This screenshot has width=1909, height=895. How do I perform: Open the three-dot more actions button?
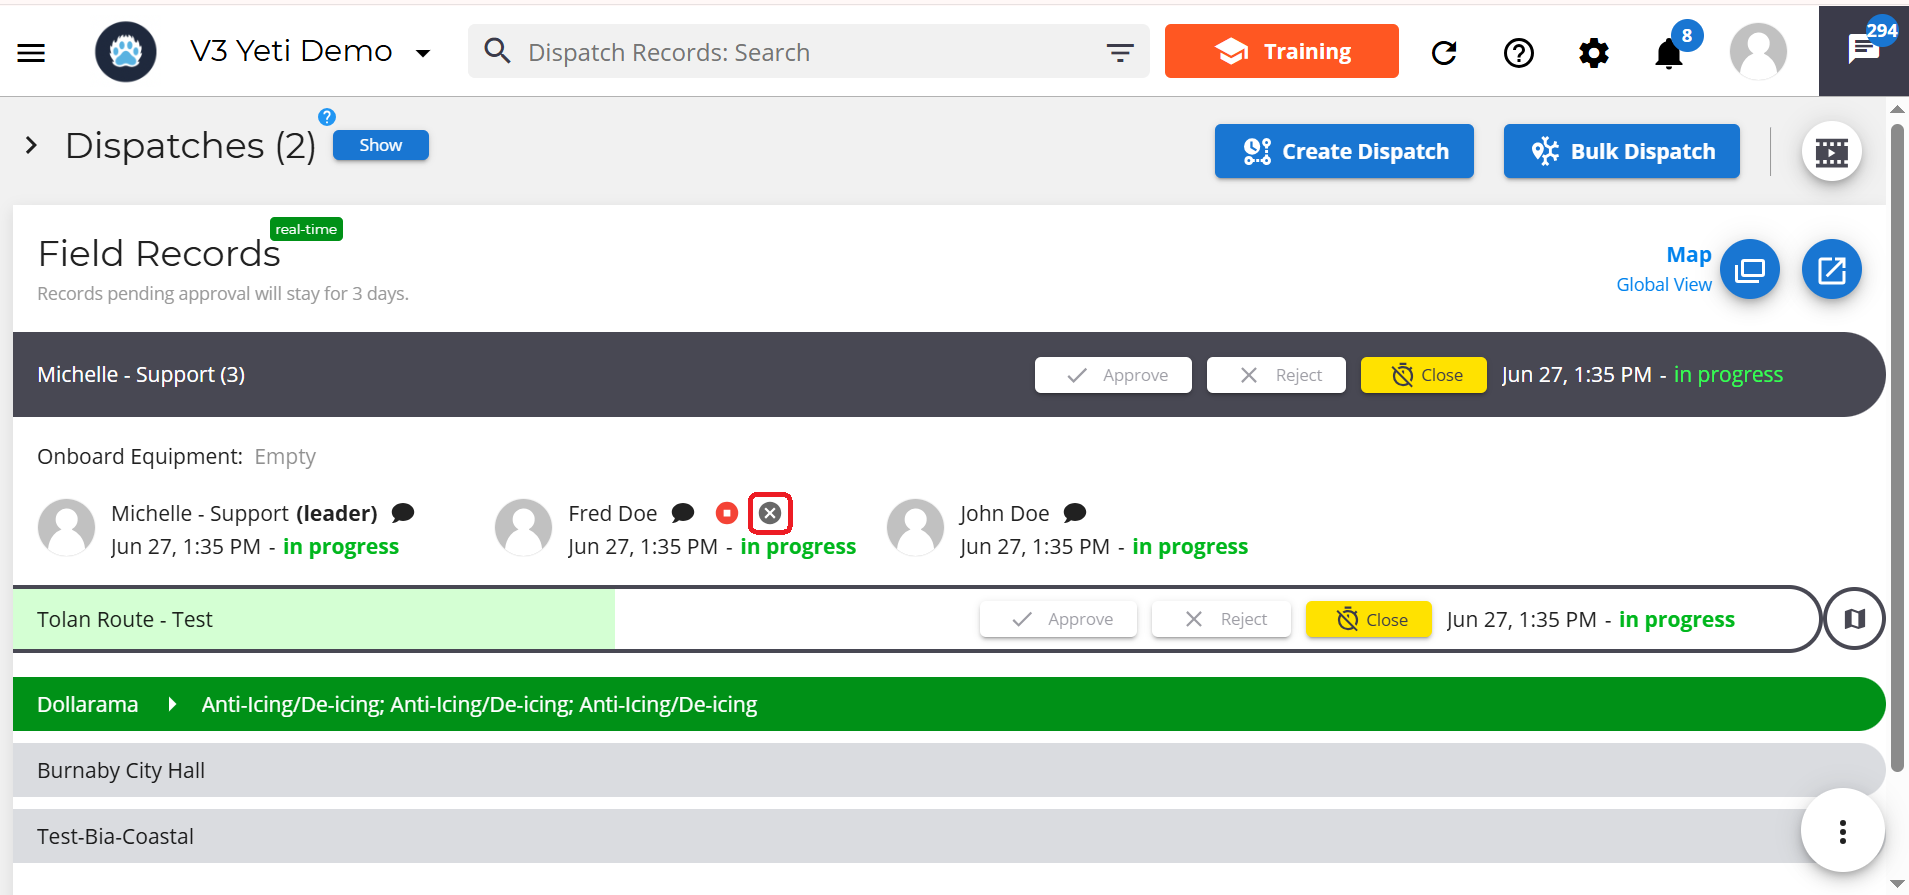click(x=1843, y=831)
